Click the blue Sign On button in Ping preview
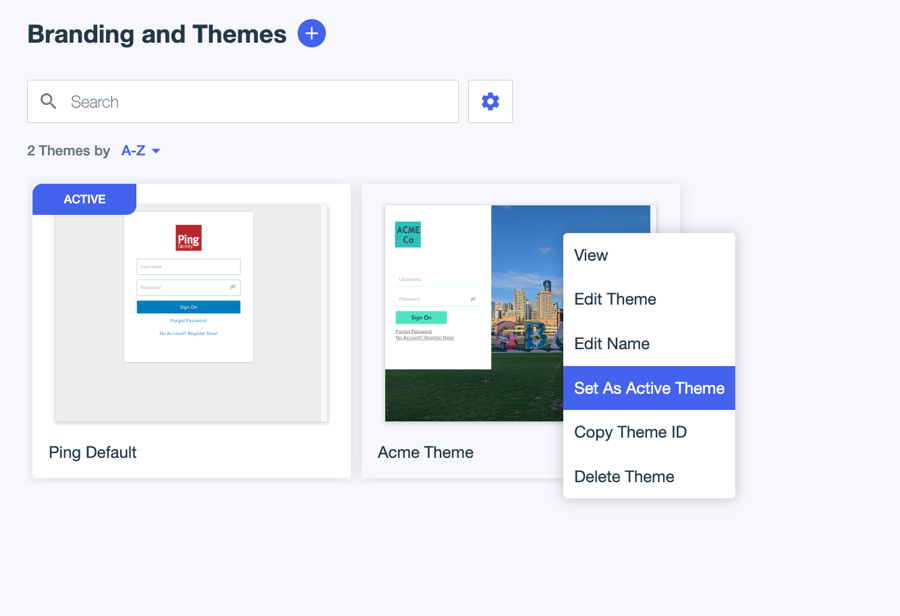The image size is (900, 616). (188, 307)
